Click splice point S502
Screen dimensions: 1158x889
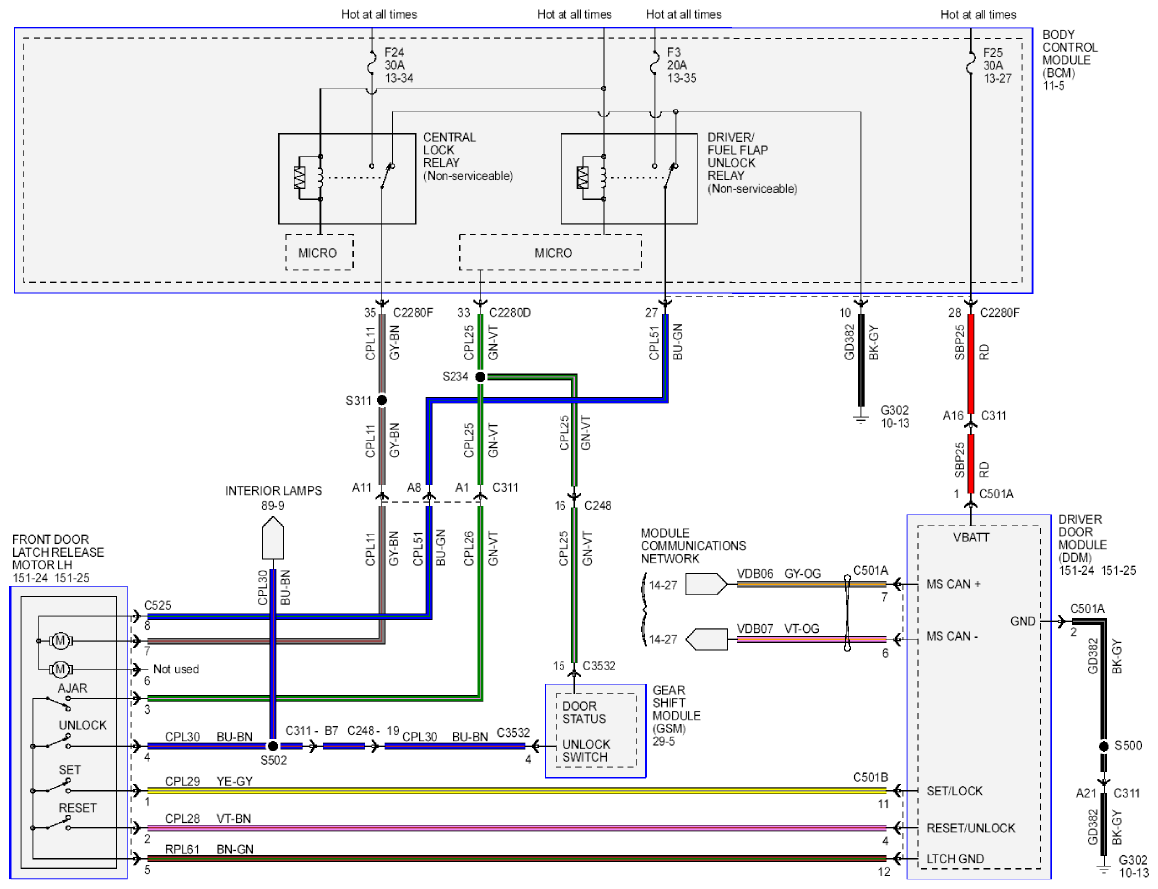273,746
